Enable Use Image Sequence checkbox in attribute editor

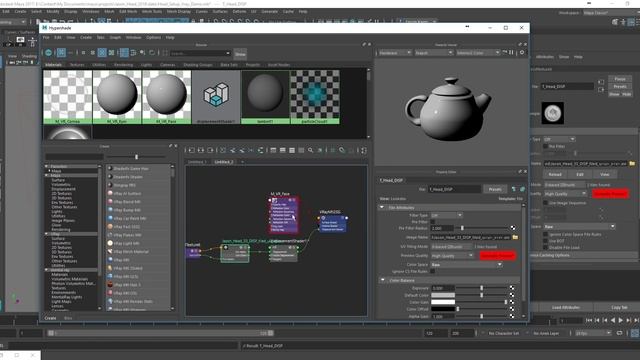[545, 202]
